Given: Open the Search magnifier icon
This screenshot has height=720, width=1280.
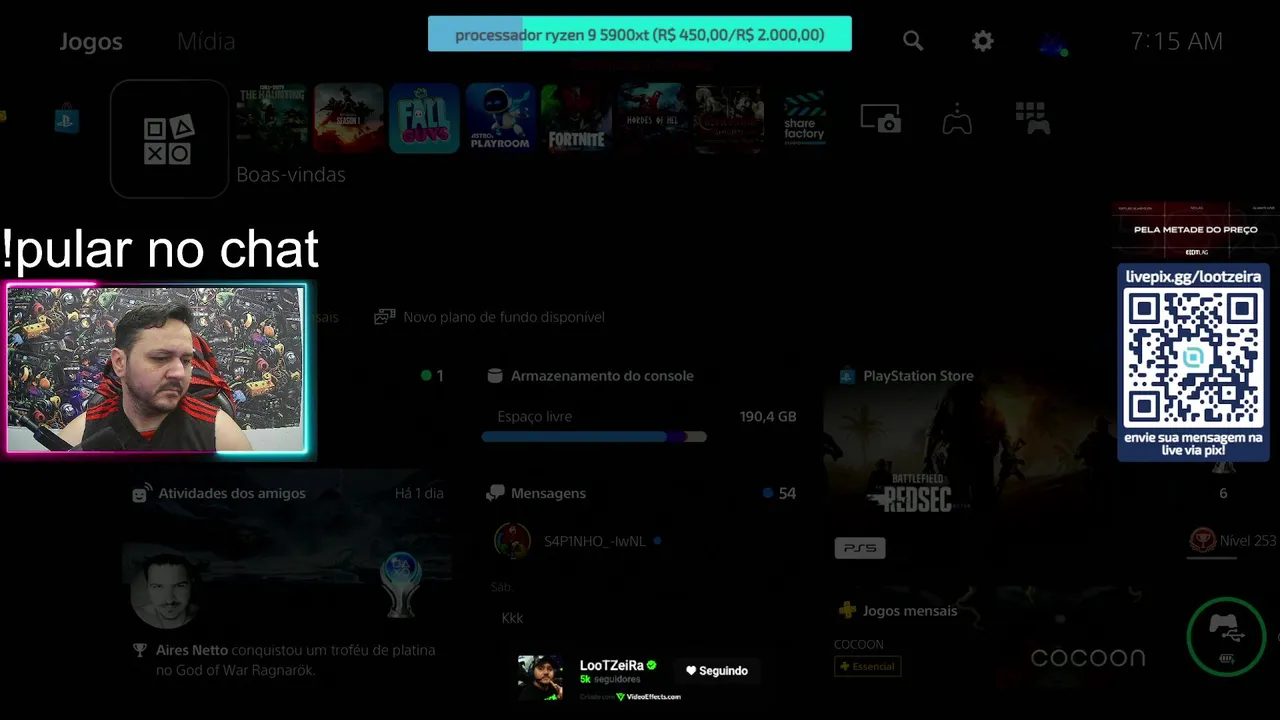Looking at the screenshot, I should [912, 41].
